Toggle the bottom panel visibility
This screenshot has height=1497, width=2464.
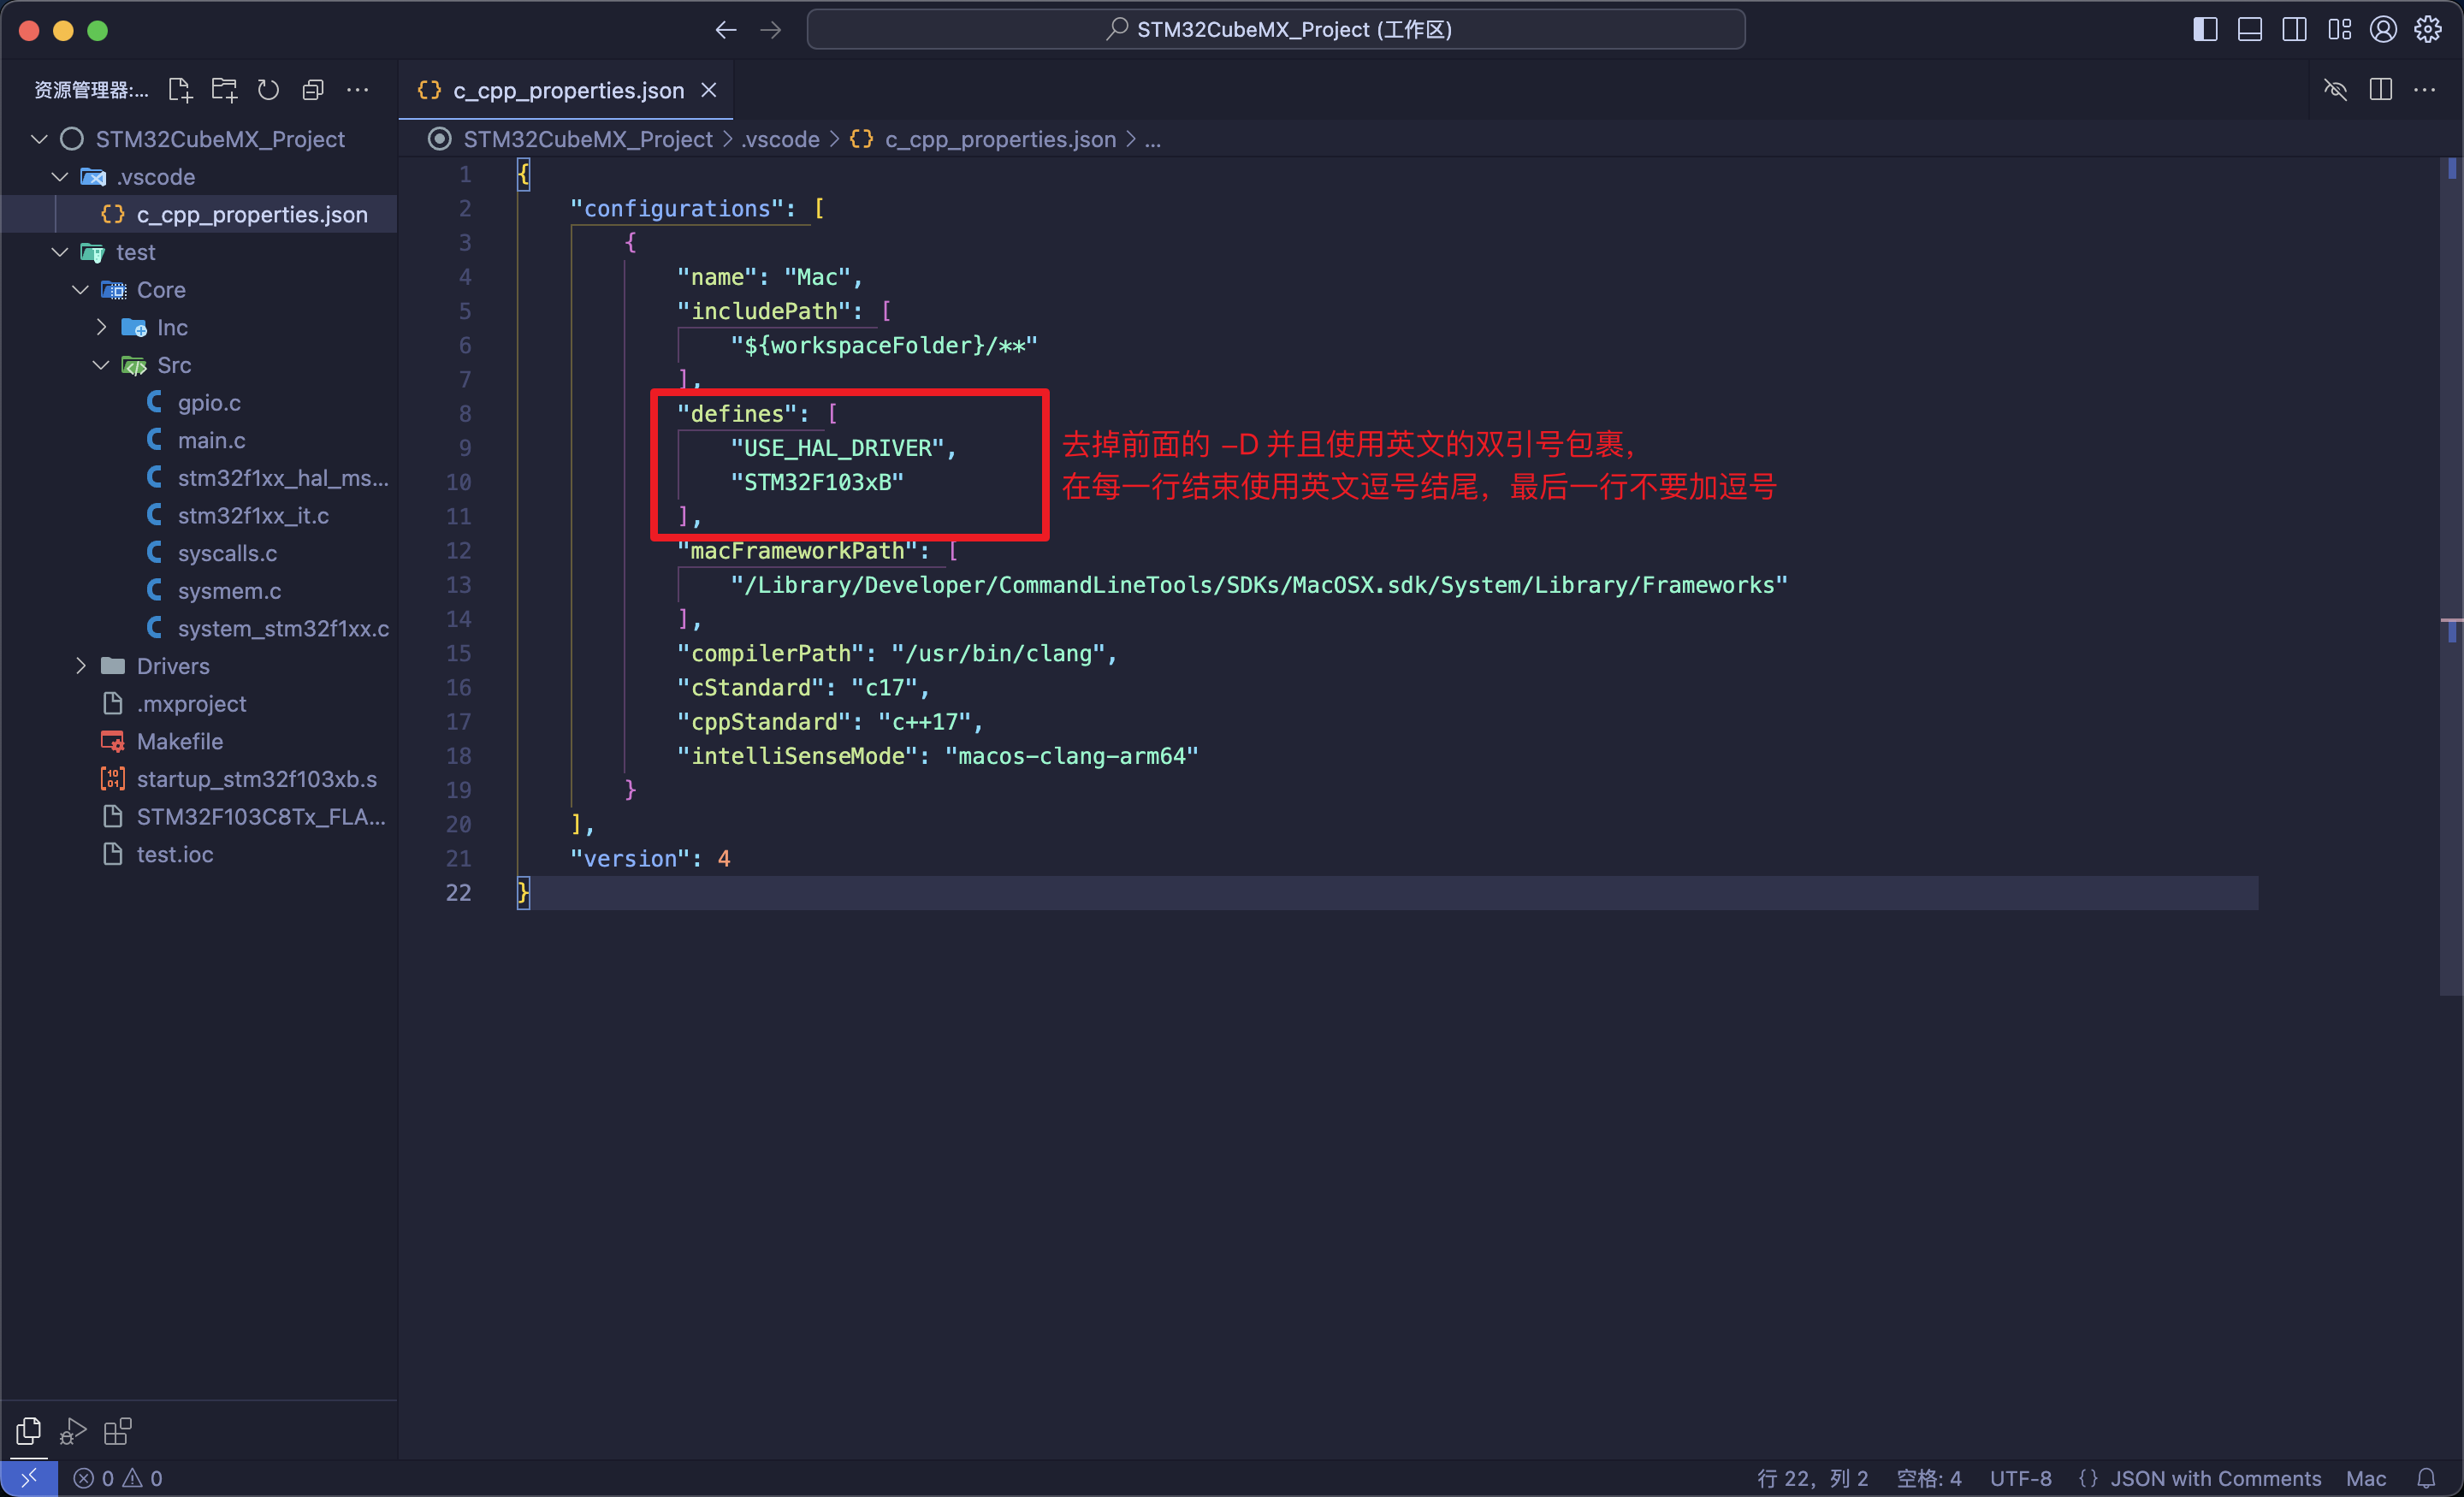[2249, 29]
